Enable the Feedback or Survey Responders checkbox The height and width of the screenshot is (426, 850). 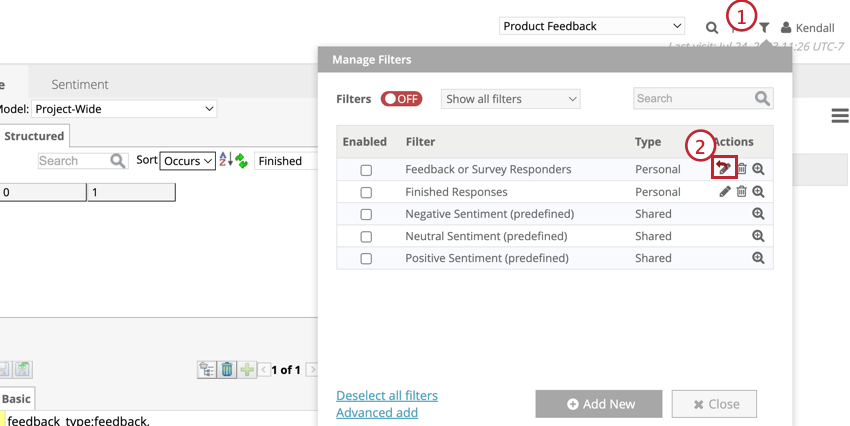[x=366, y=170]
